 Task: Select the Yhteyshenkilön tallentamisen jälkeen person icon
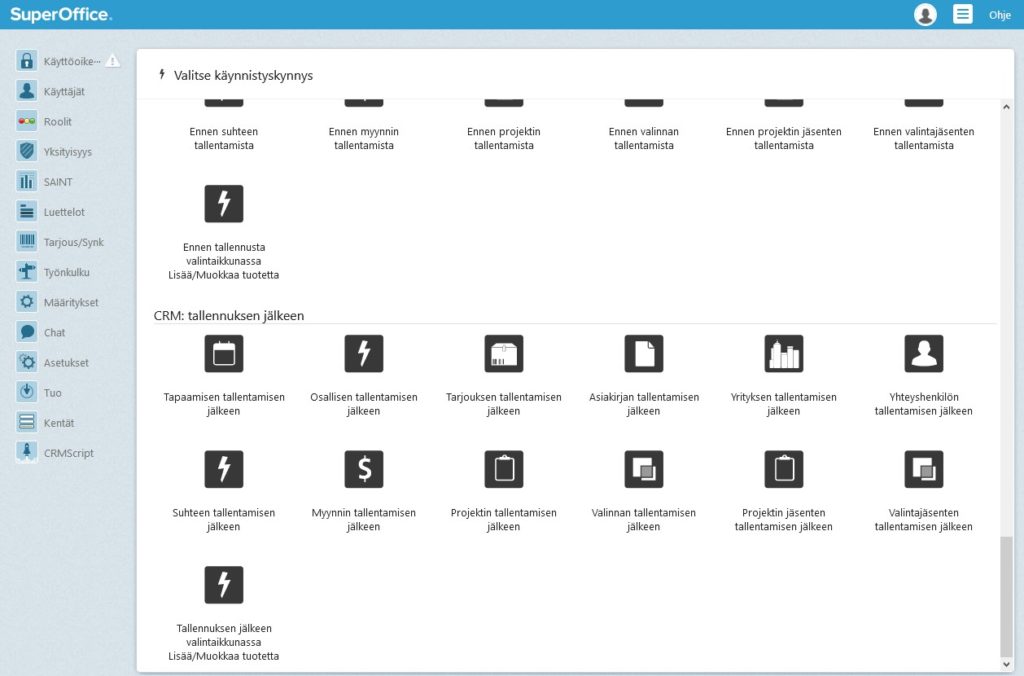pos(923,354)
